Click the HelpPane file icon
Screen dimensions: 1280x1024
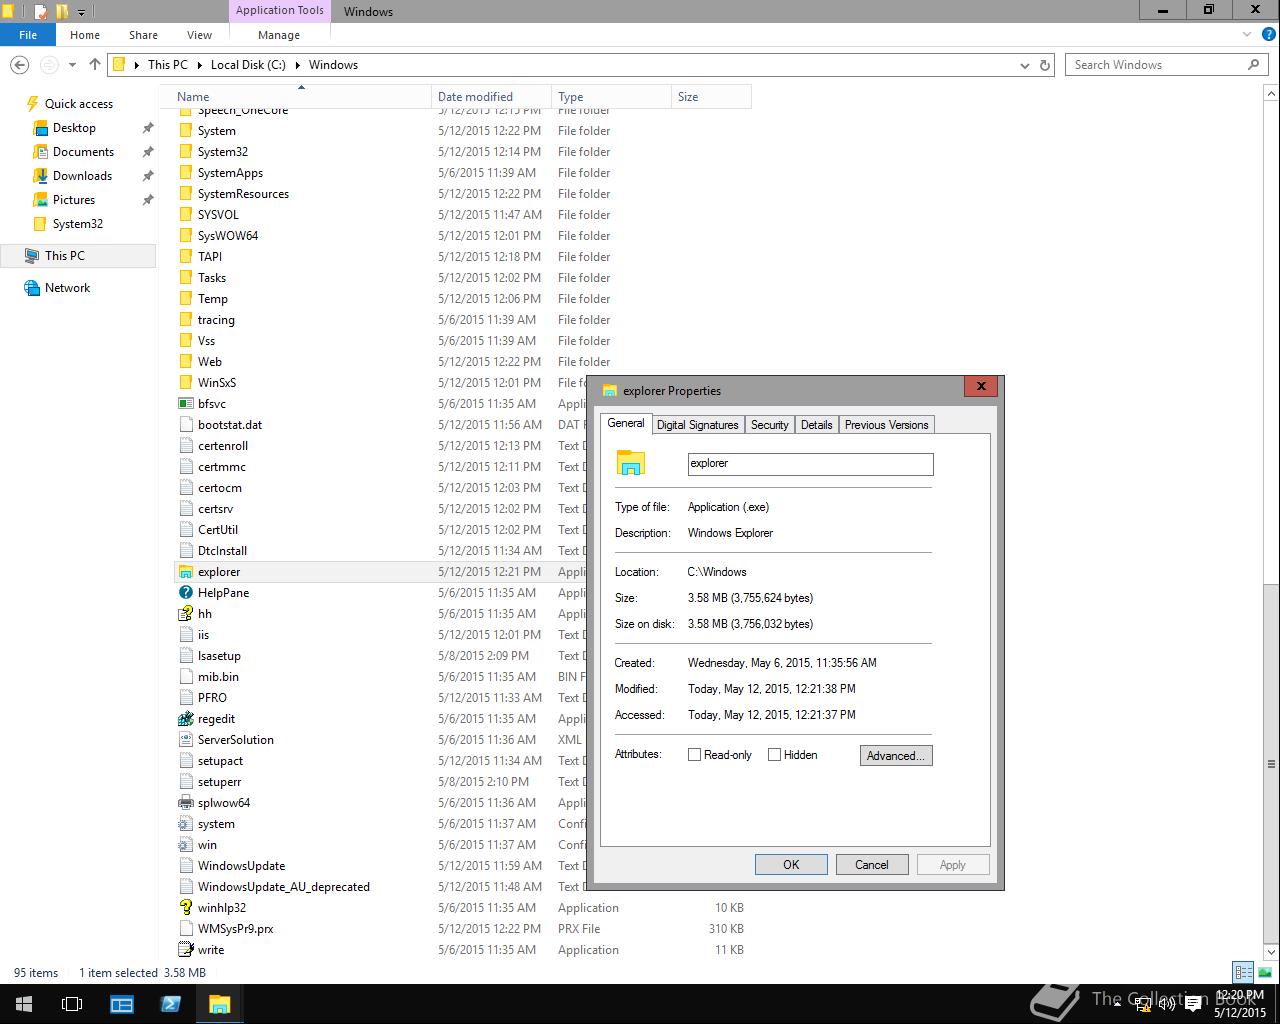pyautogui.click(x=185, y=593)
